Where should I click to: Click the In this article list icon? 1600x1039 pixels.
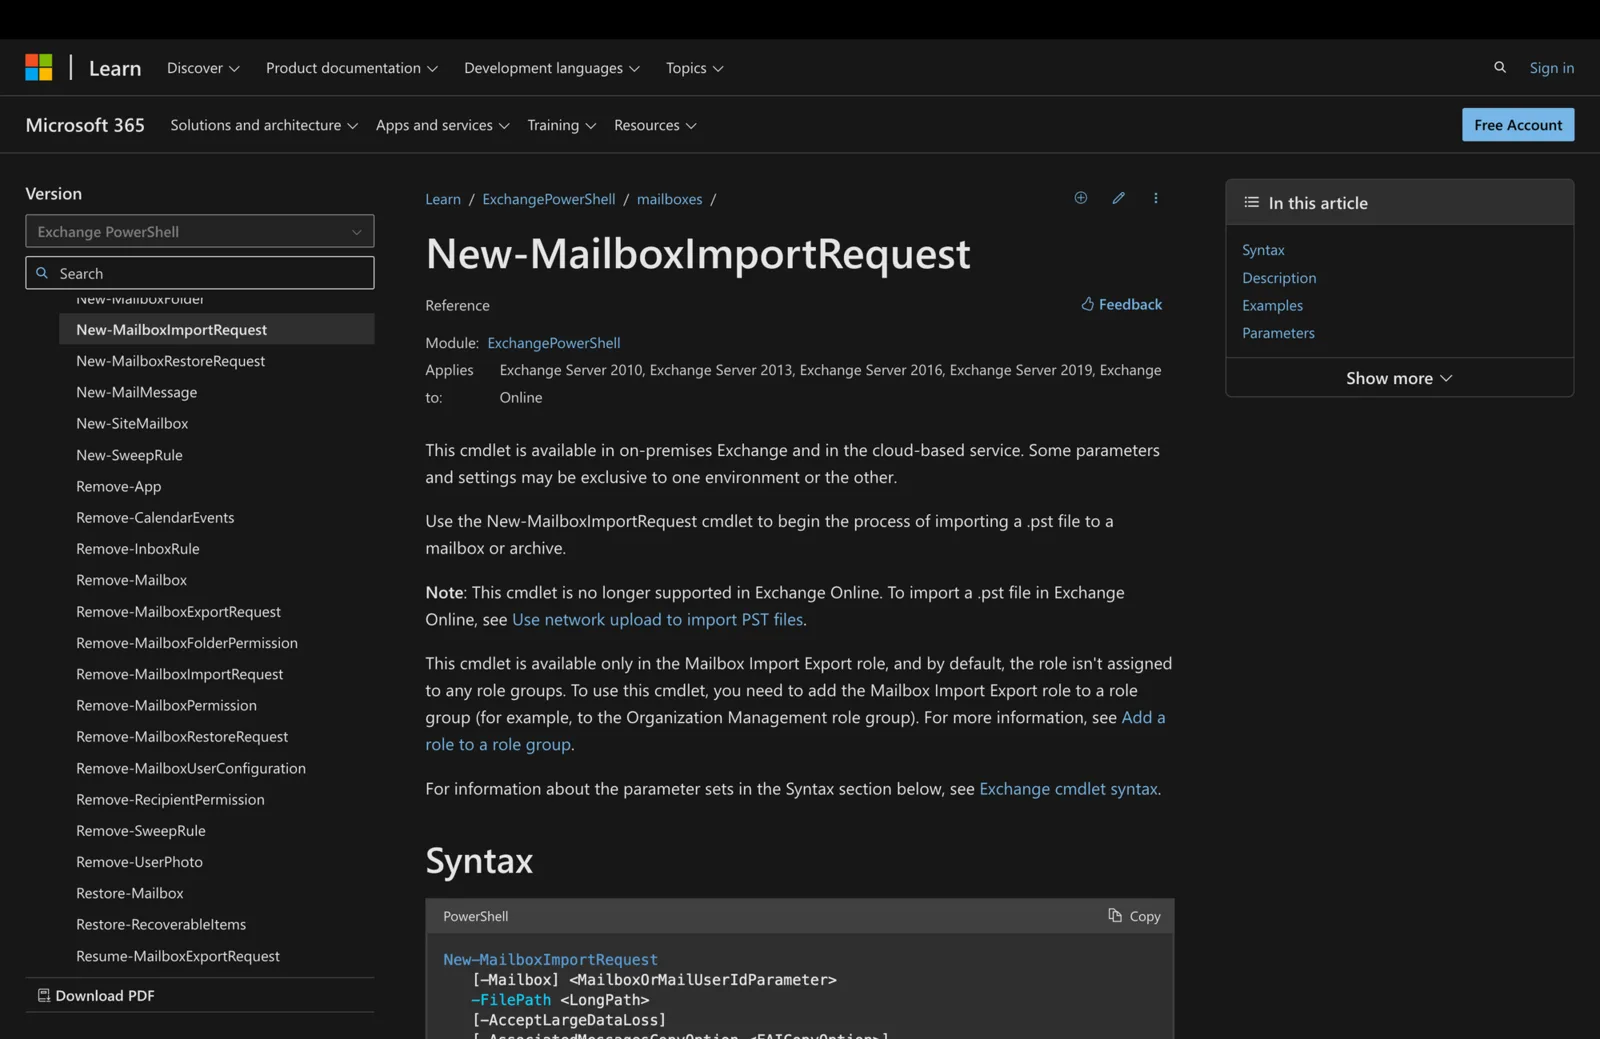[1251, 202]
